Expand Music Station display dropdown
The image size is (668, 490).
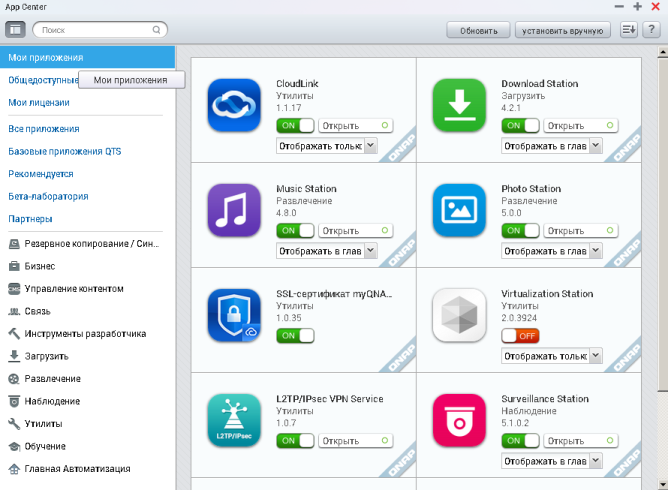pyautogui.click(x=327, y=251)
